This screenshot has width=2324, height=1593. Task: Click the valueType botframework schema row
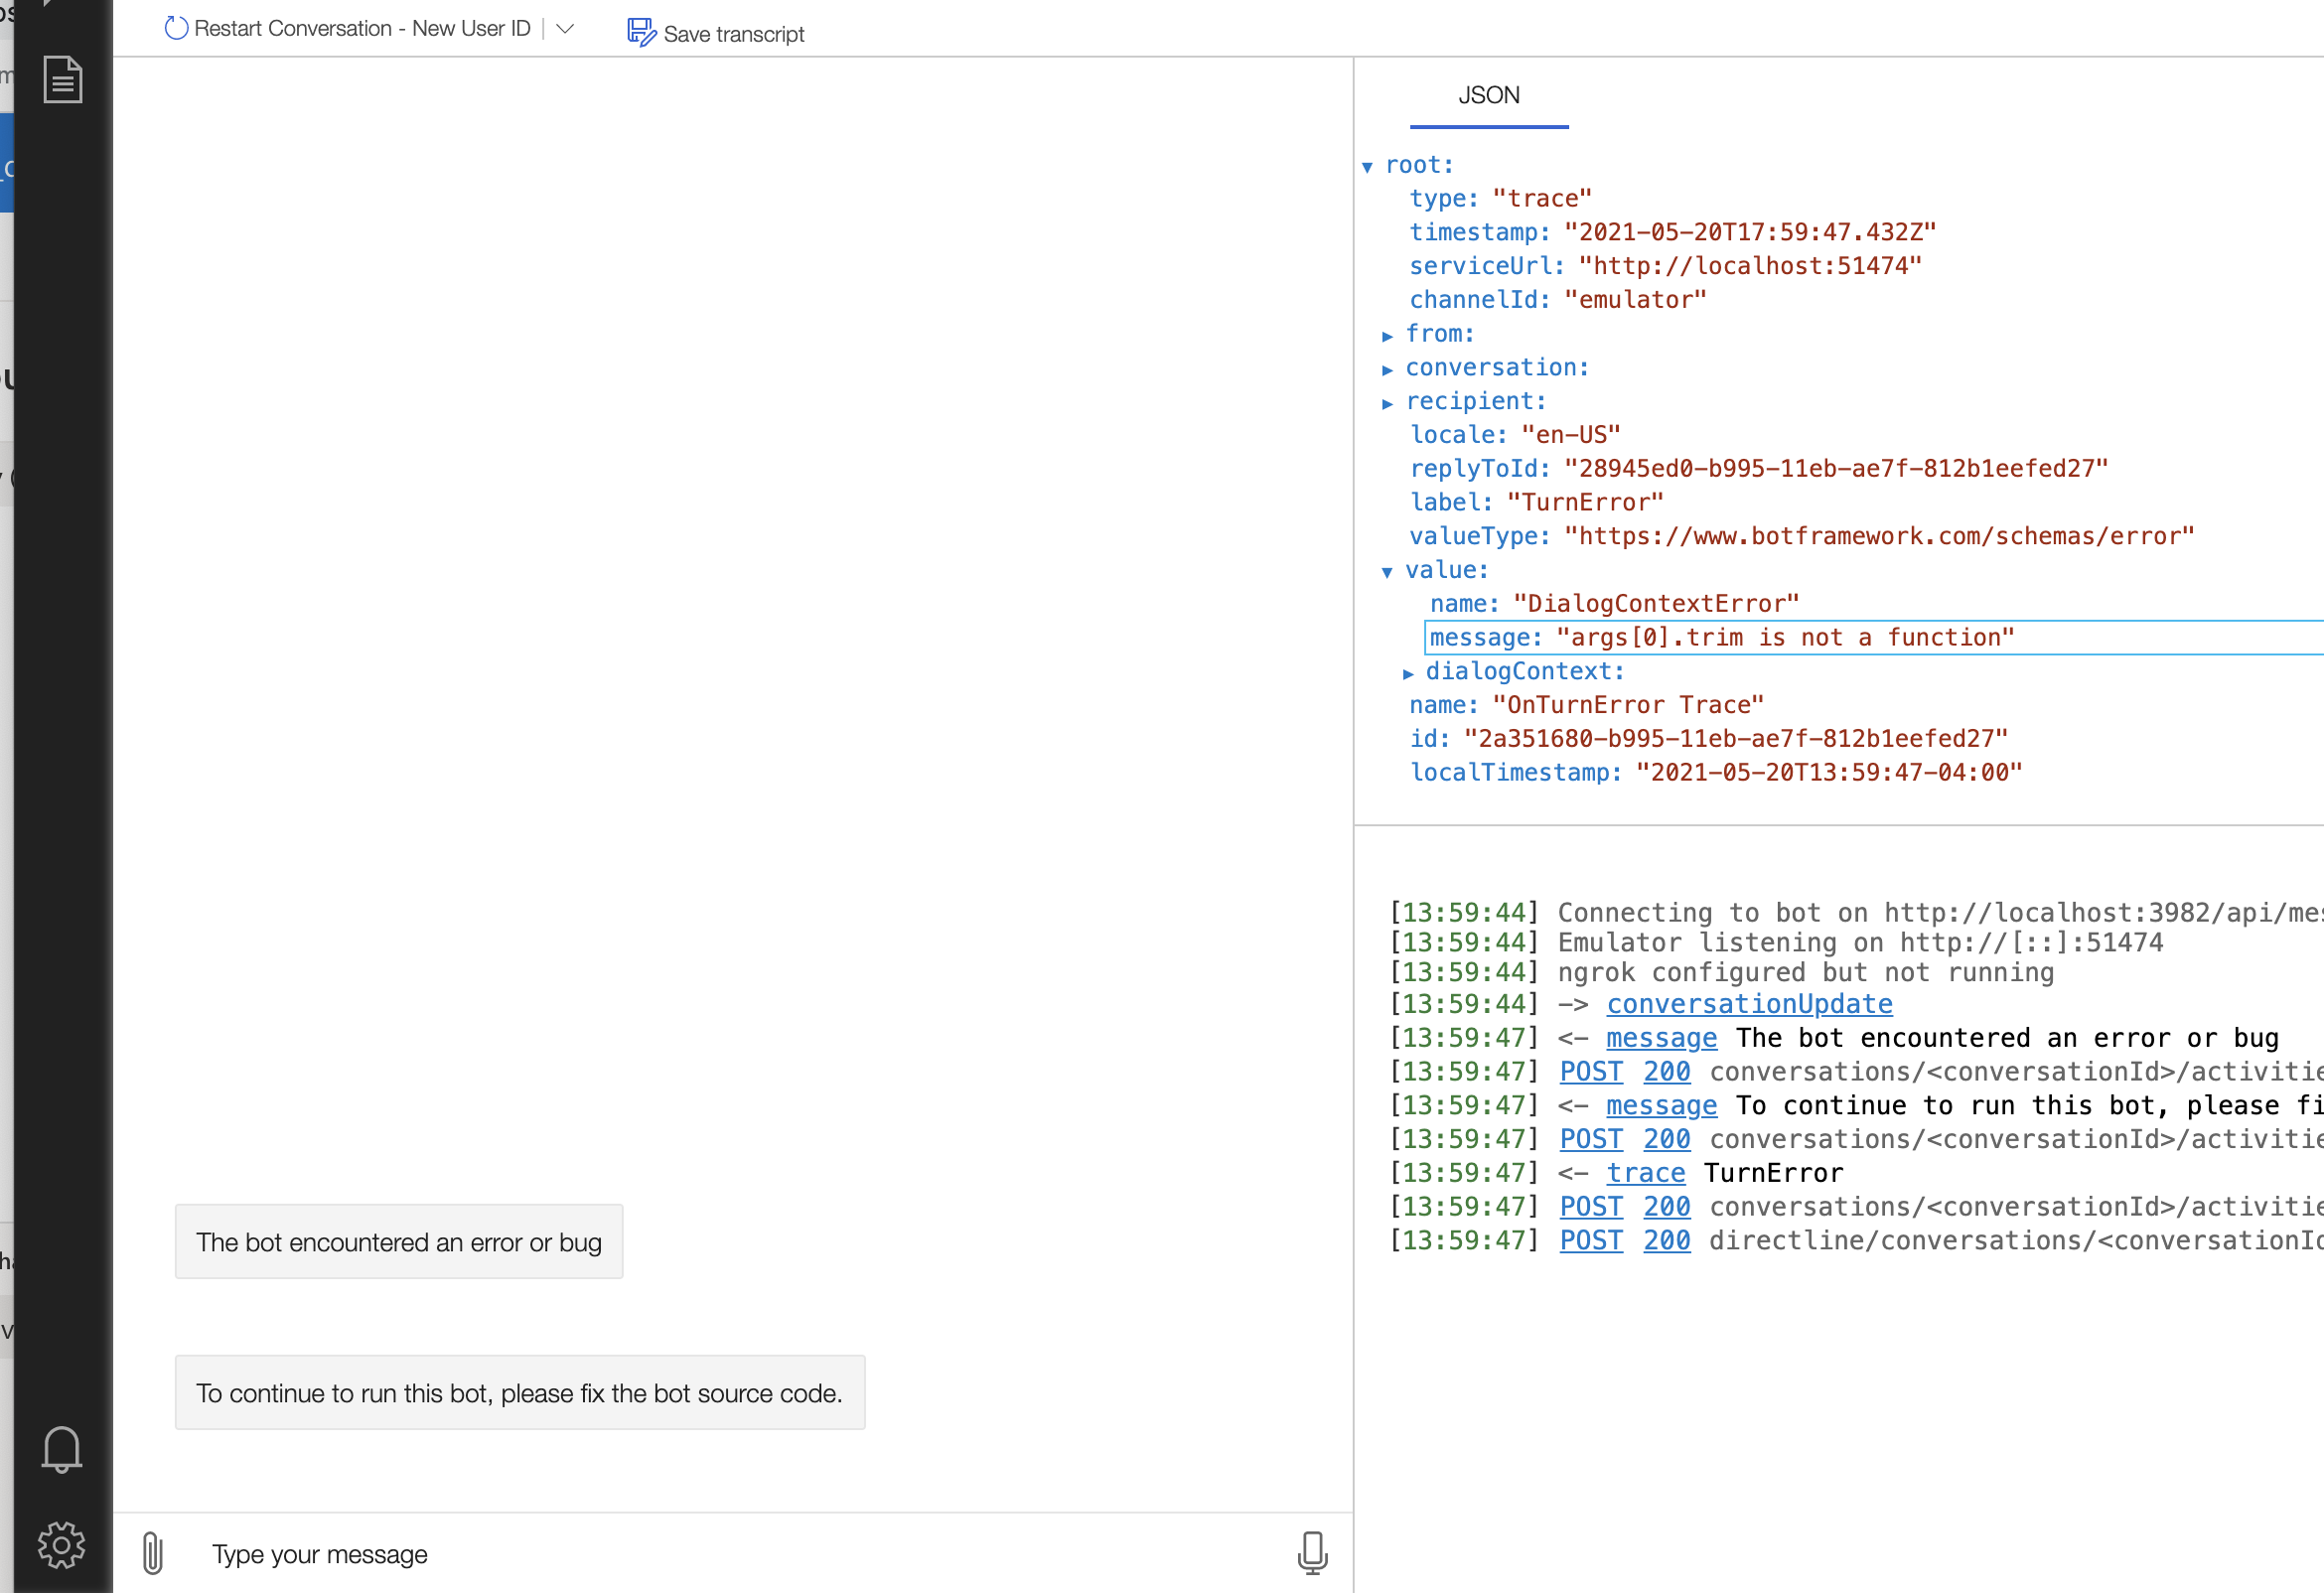point(1802,537)
